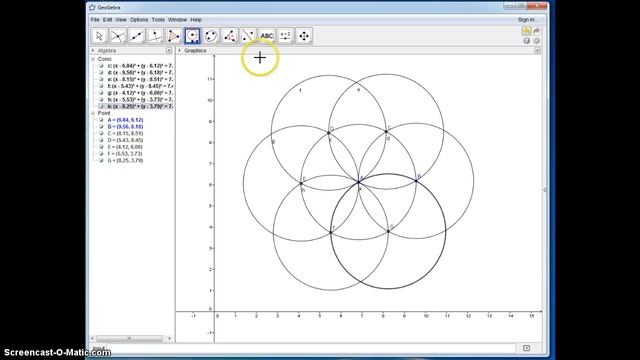Click point A at the circle center
640x360 pixels.
click(x=359, y=182)
